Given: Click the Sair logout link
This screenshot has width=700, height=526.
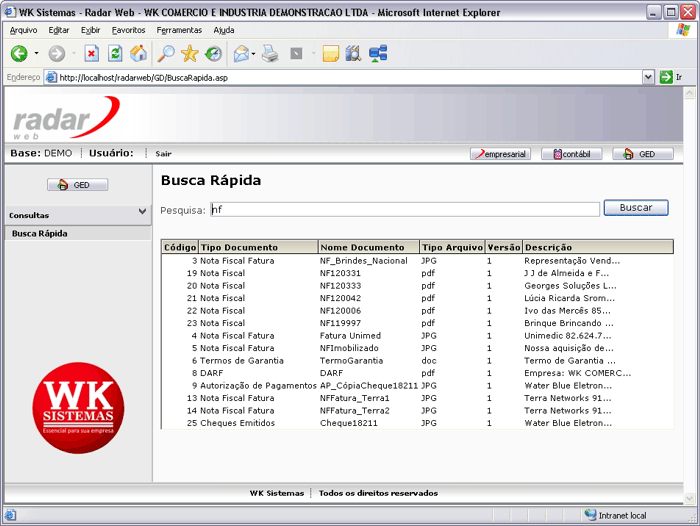Looking at the screenshot, I should click(163, 154).
